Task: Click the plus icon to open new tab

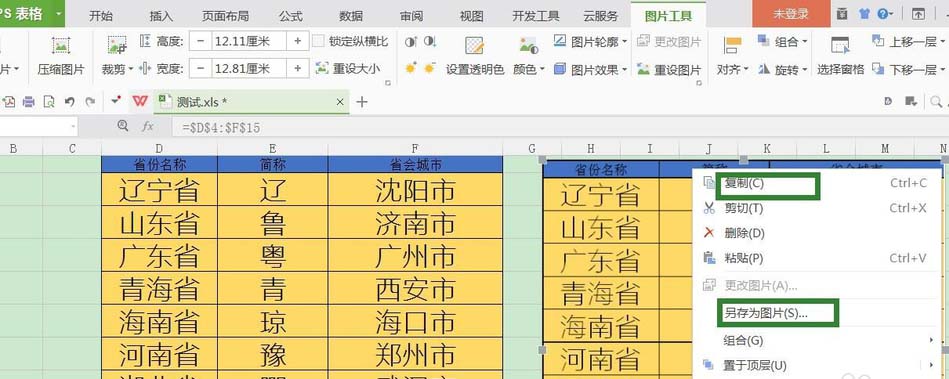Action: point(362,102)
